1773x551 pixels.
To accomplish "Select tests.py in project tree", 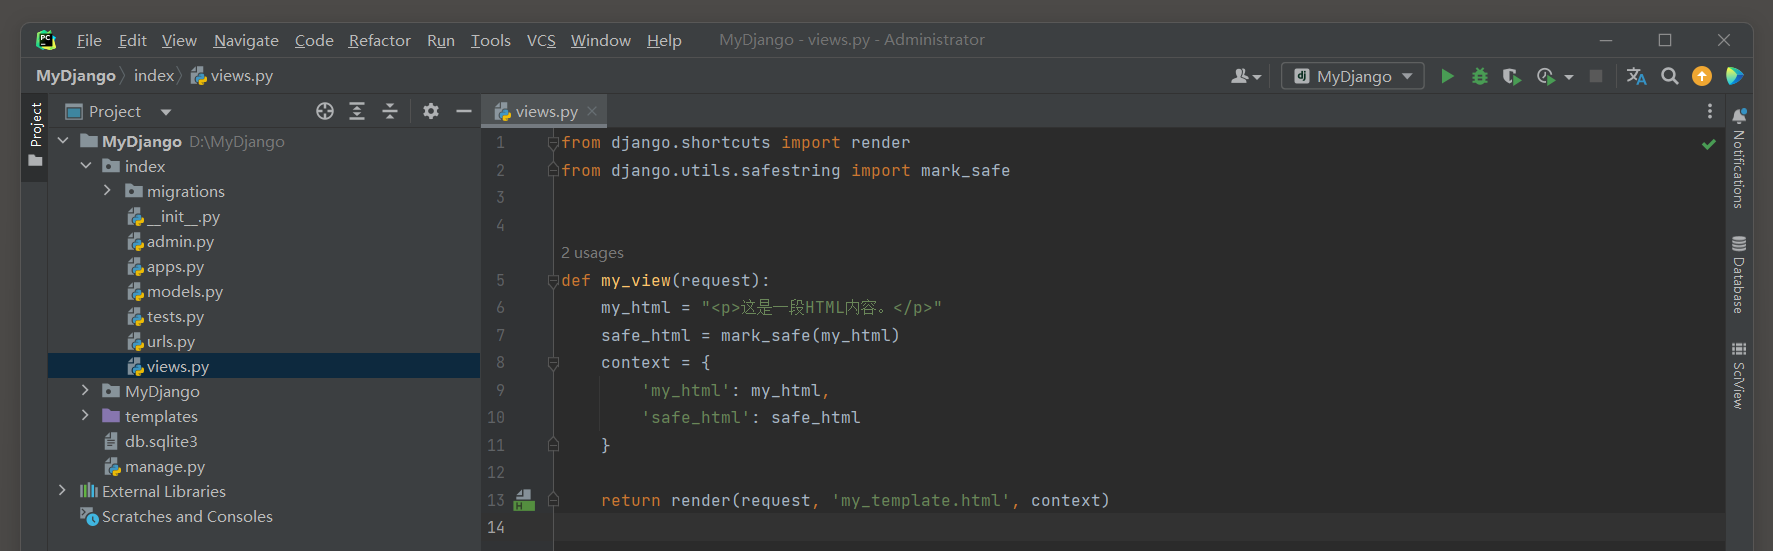I will tap(175, 316).
